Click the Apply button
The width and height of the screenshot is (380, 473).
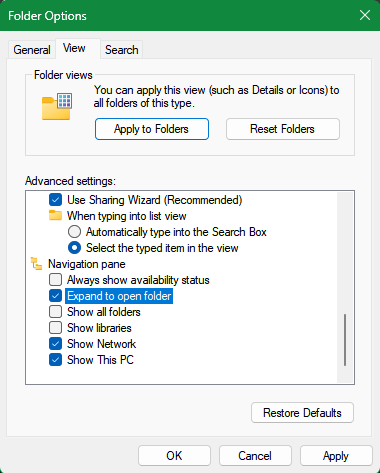(x=336, y=456)
